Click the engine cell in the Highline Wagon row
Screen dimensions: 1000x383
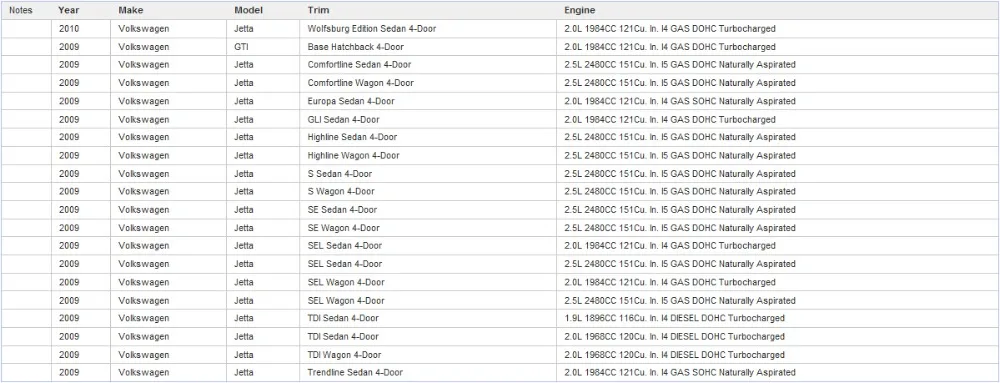tap(680, 155)
